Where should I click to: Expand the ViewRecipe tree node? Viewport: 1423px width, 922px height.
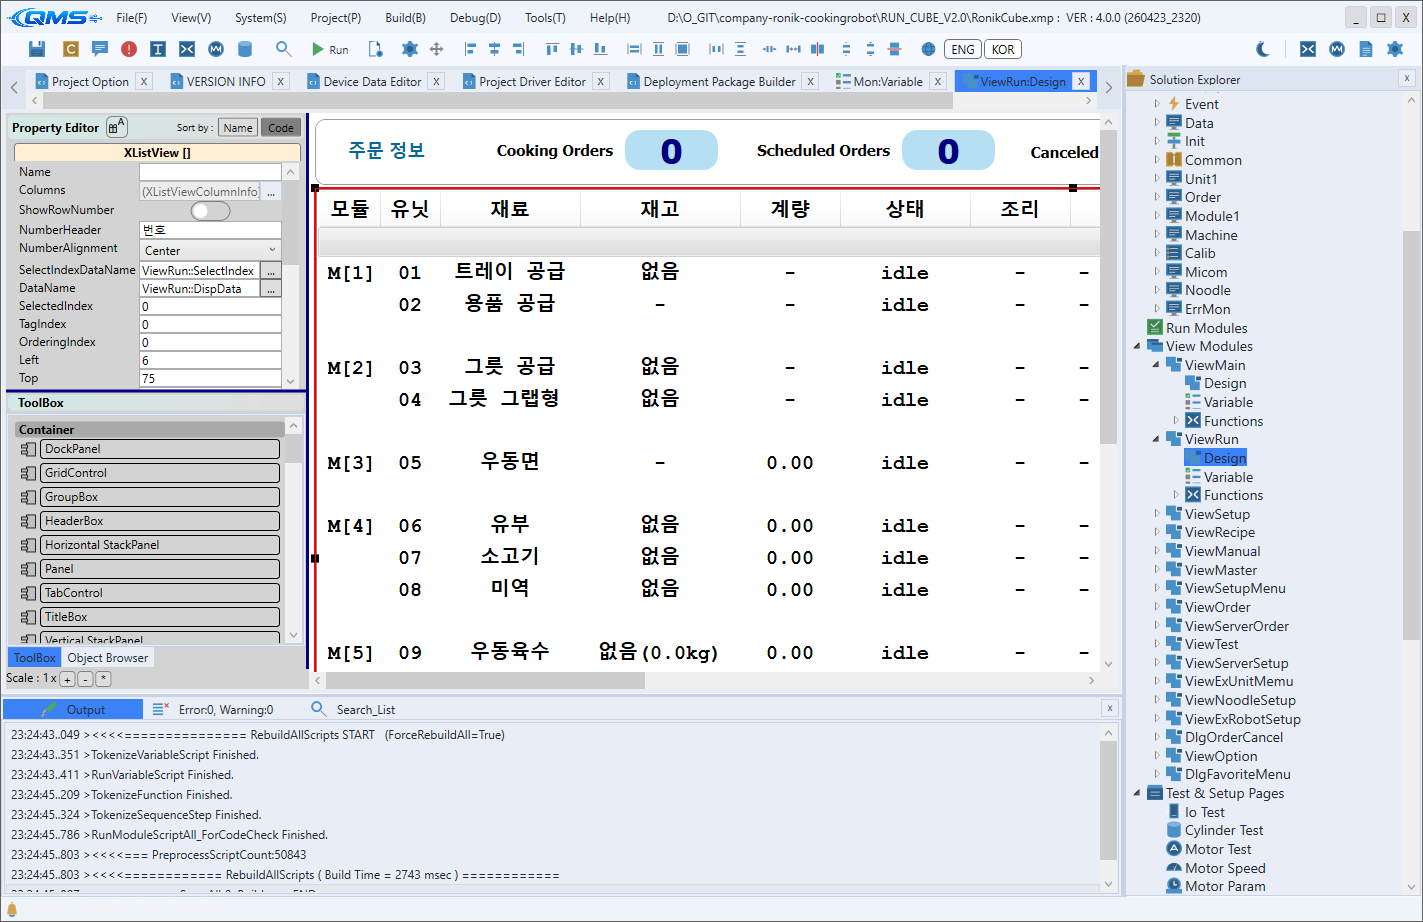(x=1157, y=532)
